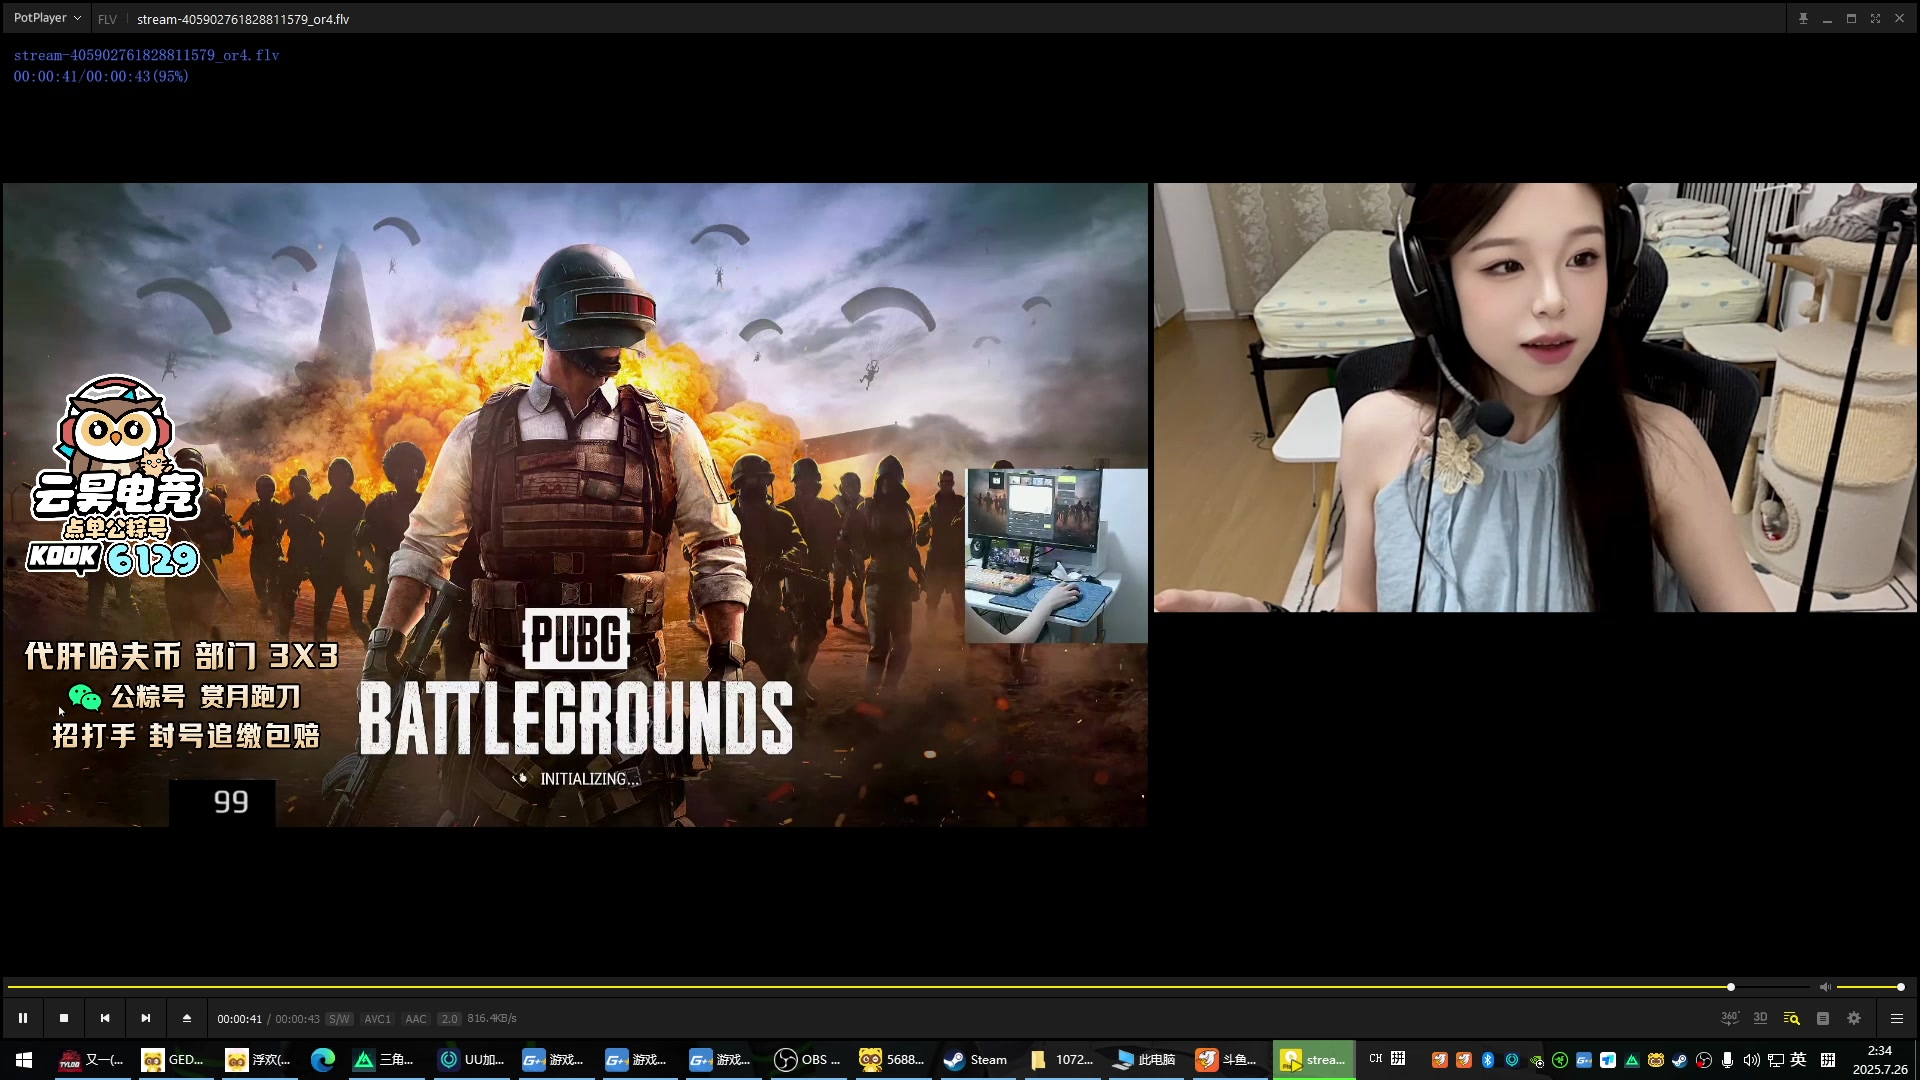Toggle 360 degree video mode
Viewport: 1920px width, 1080px height.
click(1730, 1018)
